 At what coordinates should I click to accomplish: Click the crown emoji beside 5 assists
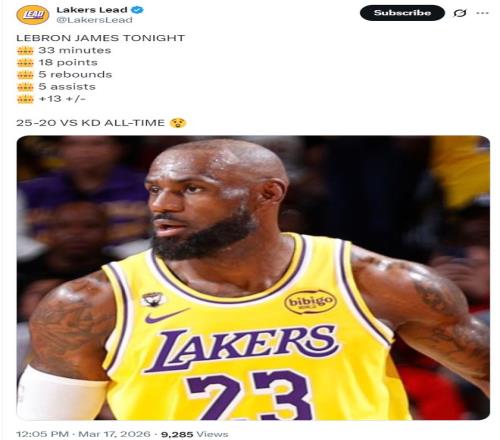click(25, 87)
